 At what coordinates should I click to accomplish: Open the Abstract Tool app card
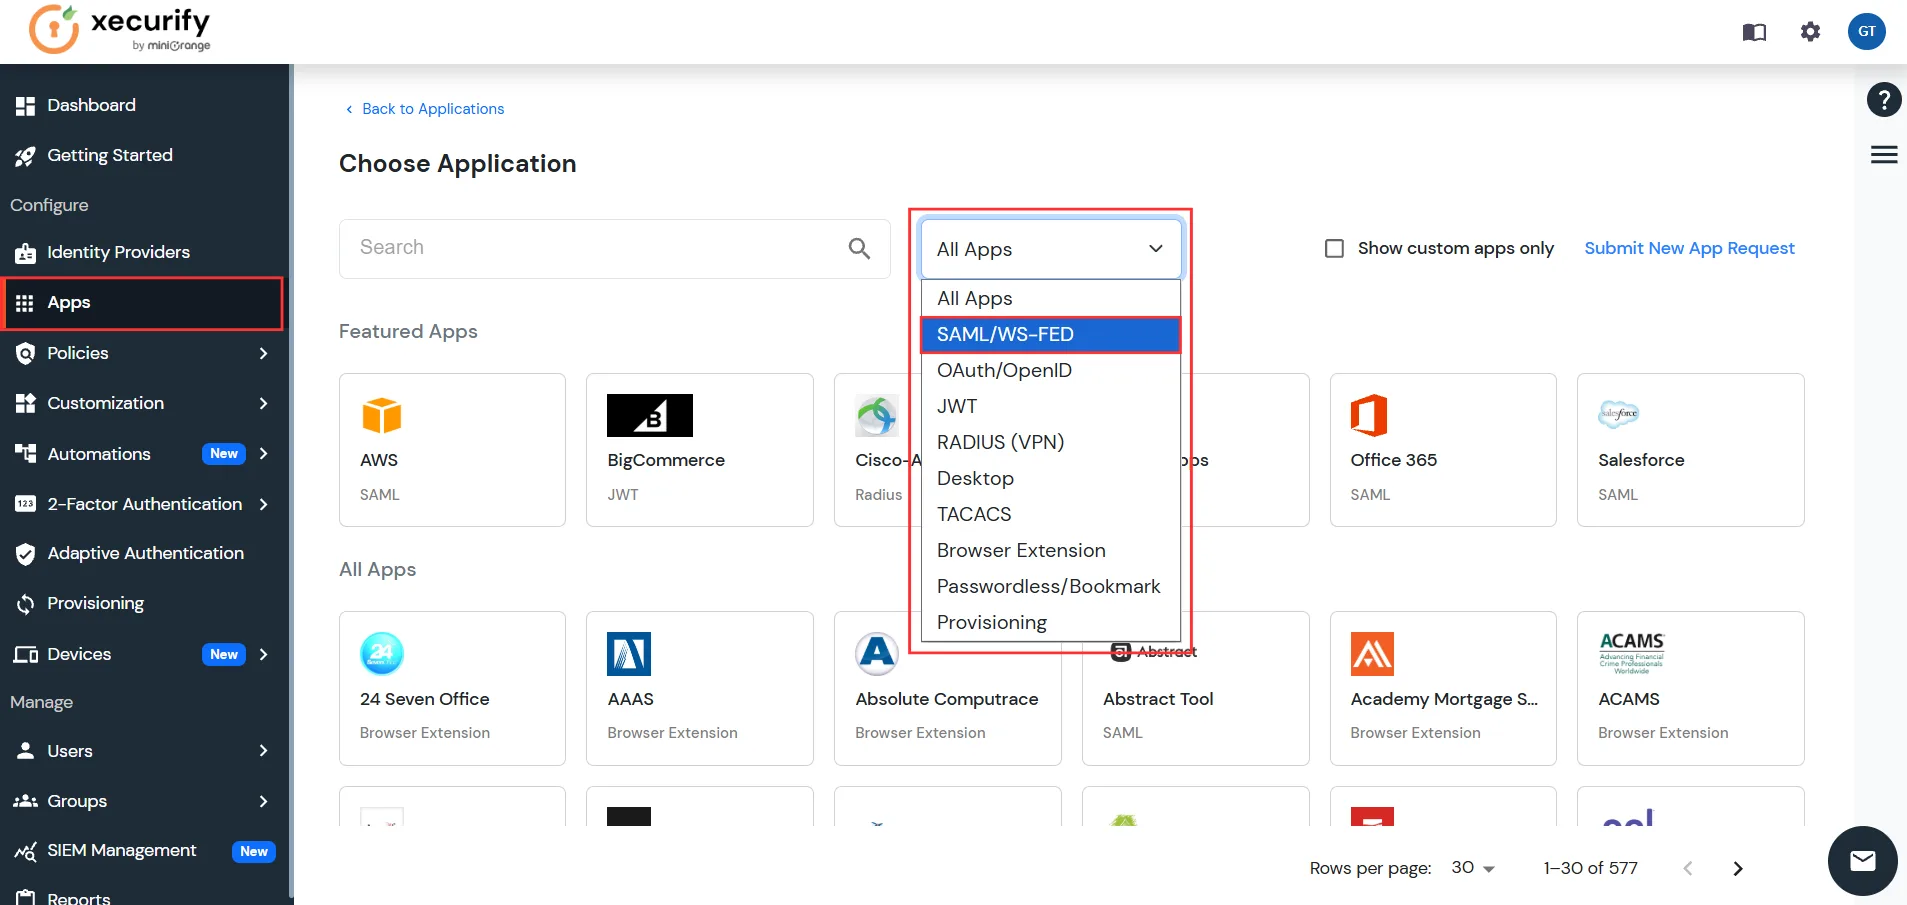pos(1195,688)
